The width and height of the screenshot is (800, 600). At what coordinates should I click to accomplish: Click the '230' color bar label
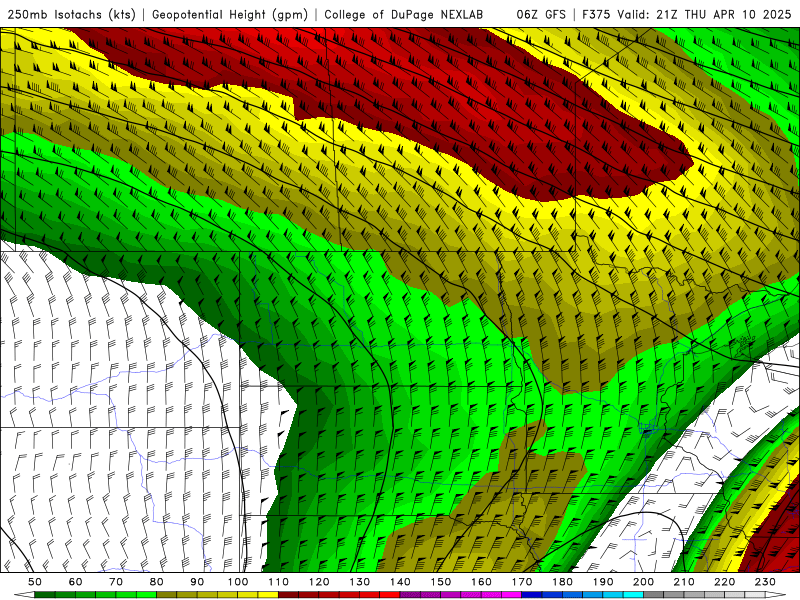tap(765, 582)
